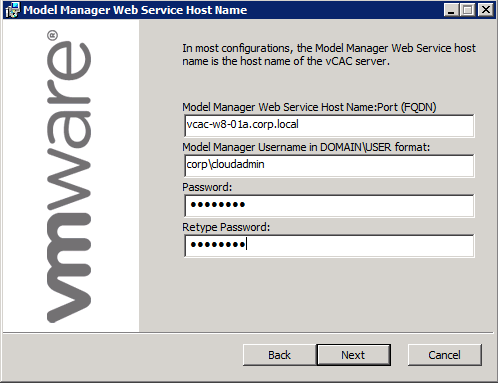Viewport: 498px width, 383px height.
Task: Proceed with the Next button
Action: (x=353, y=355)
